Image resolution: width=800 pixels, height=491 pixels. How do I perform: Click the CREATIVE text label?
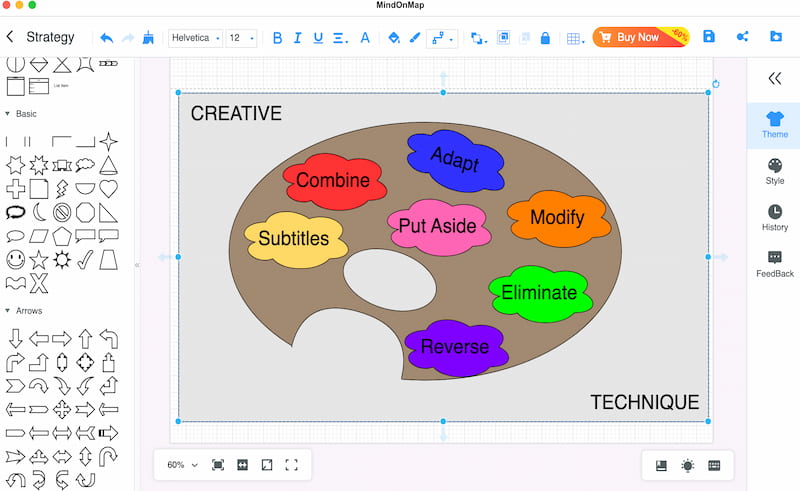pyautogui.click(x=236, y=113)
